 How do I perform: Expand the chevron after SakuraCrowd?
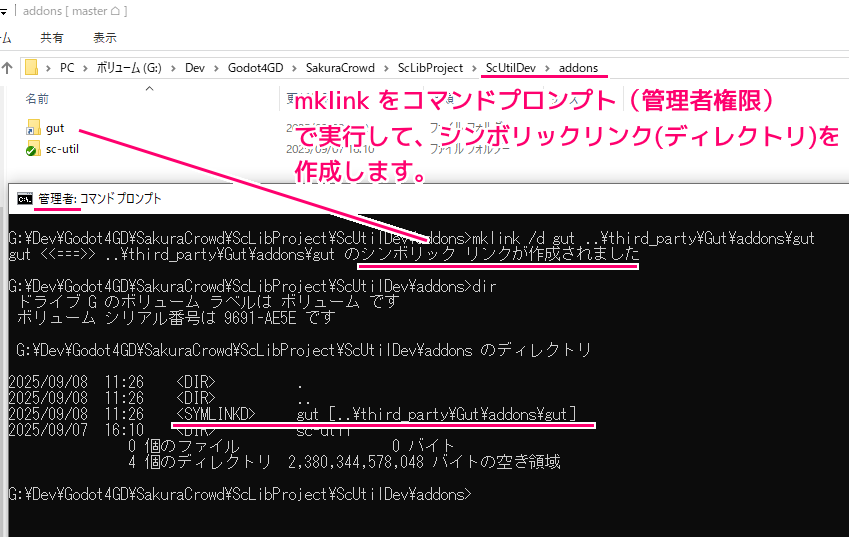click(386, 68)
